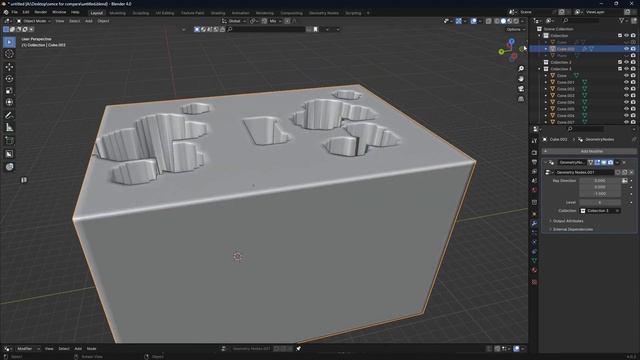Toggle camera view with camera icon

(x=521, y=89)
